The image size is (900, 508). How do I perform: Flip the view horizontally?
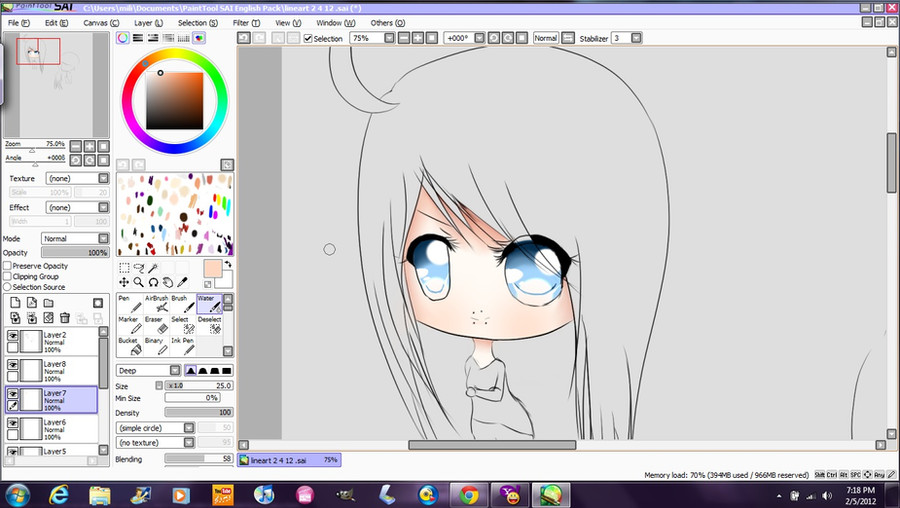click(568, 38)
